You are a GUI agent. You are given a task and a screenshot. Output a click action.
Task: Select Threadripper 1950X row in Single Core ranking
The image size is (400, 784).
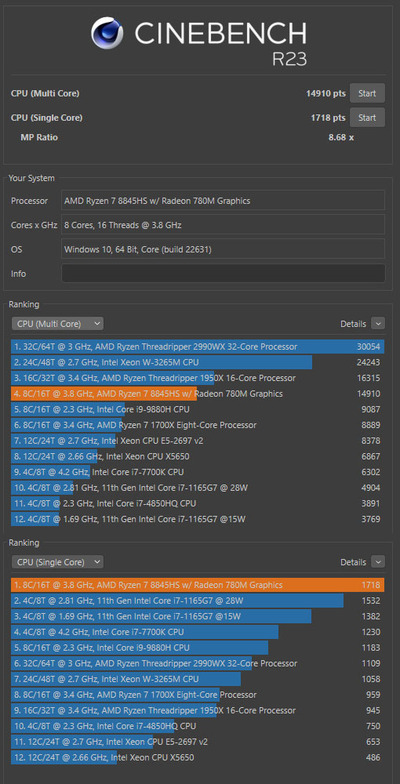click(198, 710)
